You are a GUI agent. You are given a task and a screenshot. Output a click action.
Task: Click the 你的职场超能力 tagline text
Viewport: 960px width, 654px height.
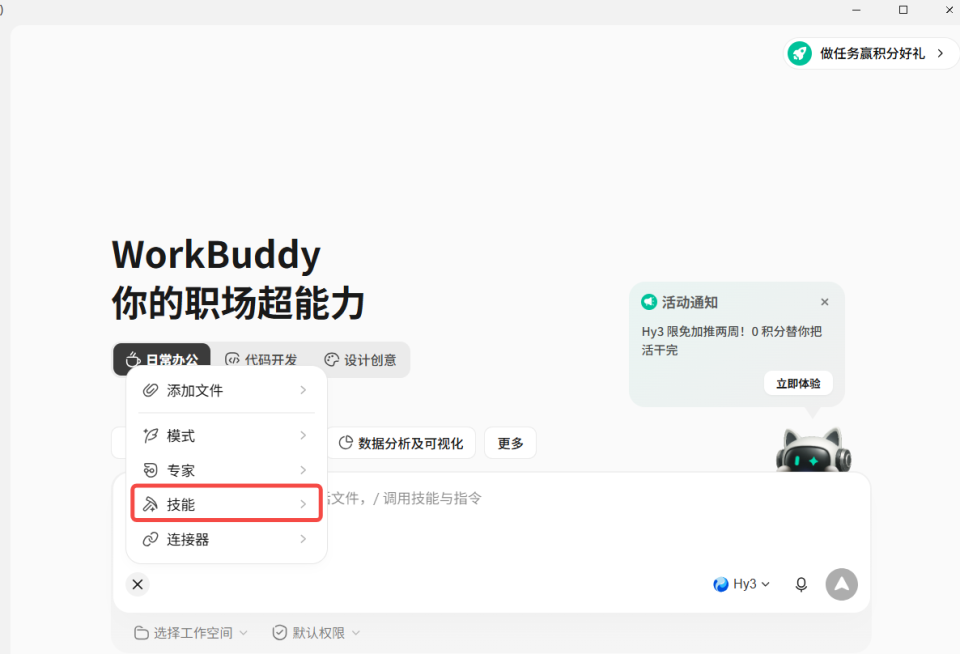point(238,303)
